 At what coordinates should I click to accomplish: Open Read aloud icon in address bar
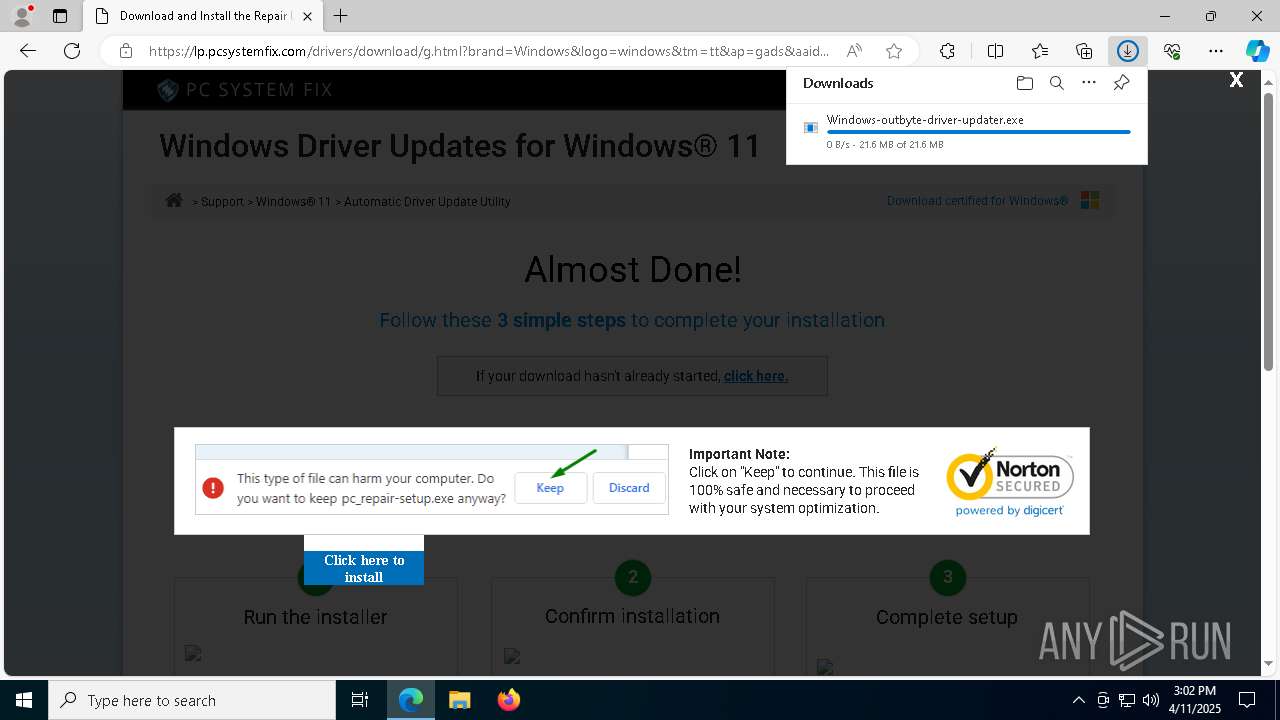[854, 51]
